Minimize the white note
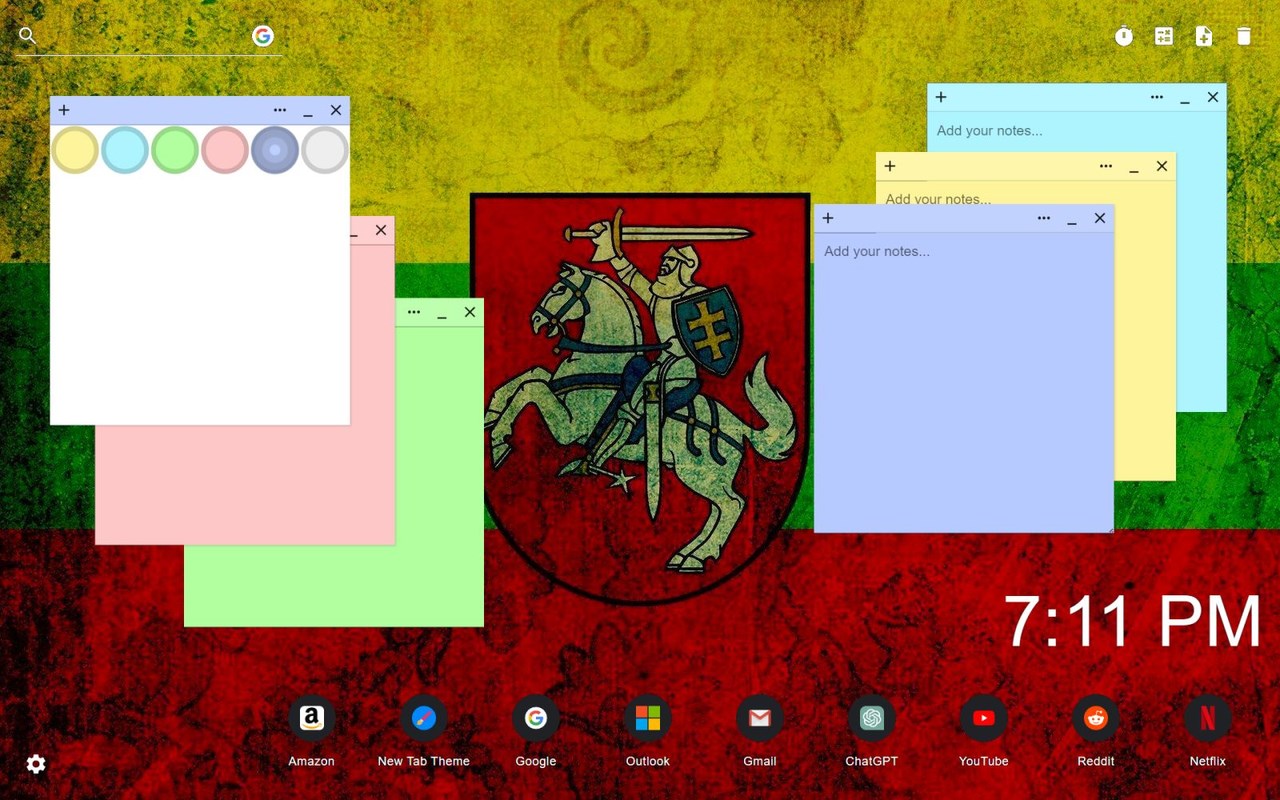Image resolution: width=1280 pixels, height=800 pixels. click(308, 112)
